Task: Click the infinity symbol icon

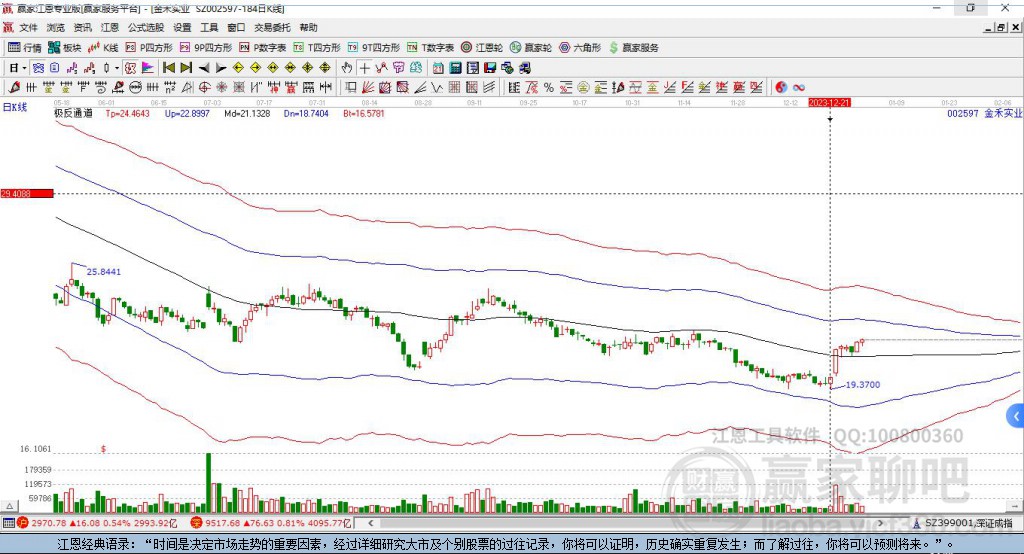Action: (799, 87)
